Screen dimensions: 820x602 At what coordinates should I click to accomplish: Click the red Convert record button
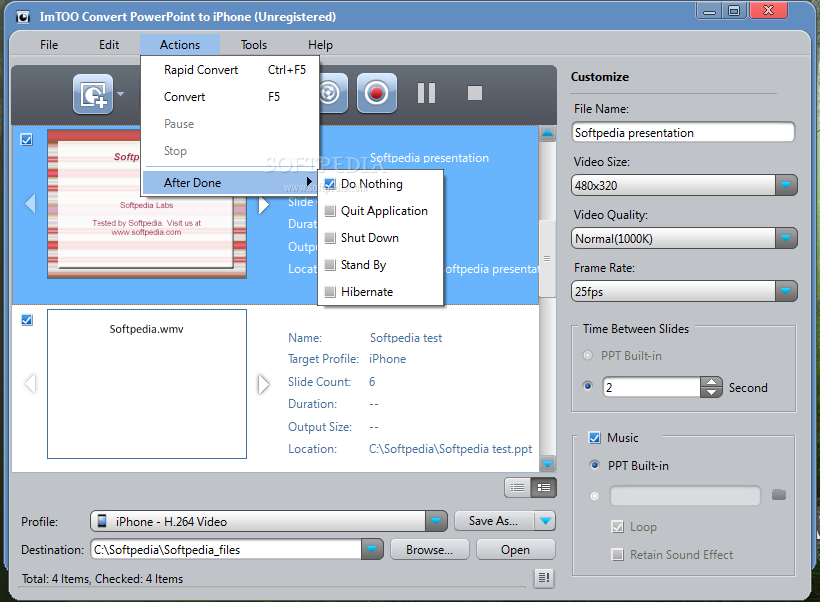(377, 94)
